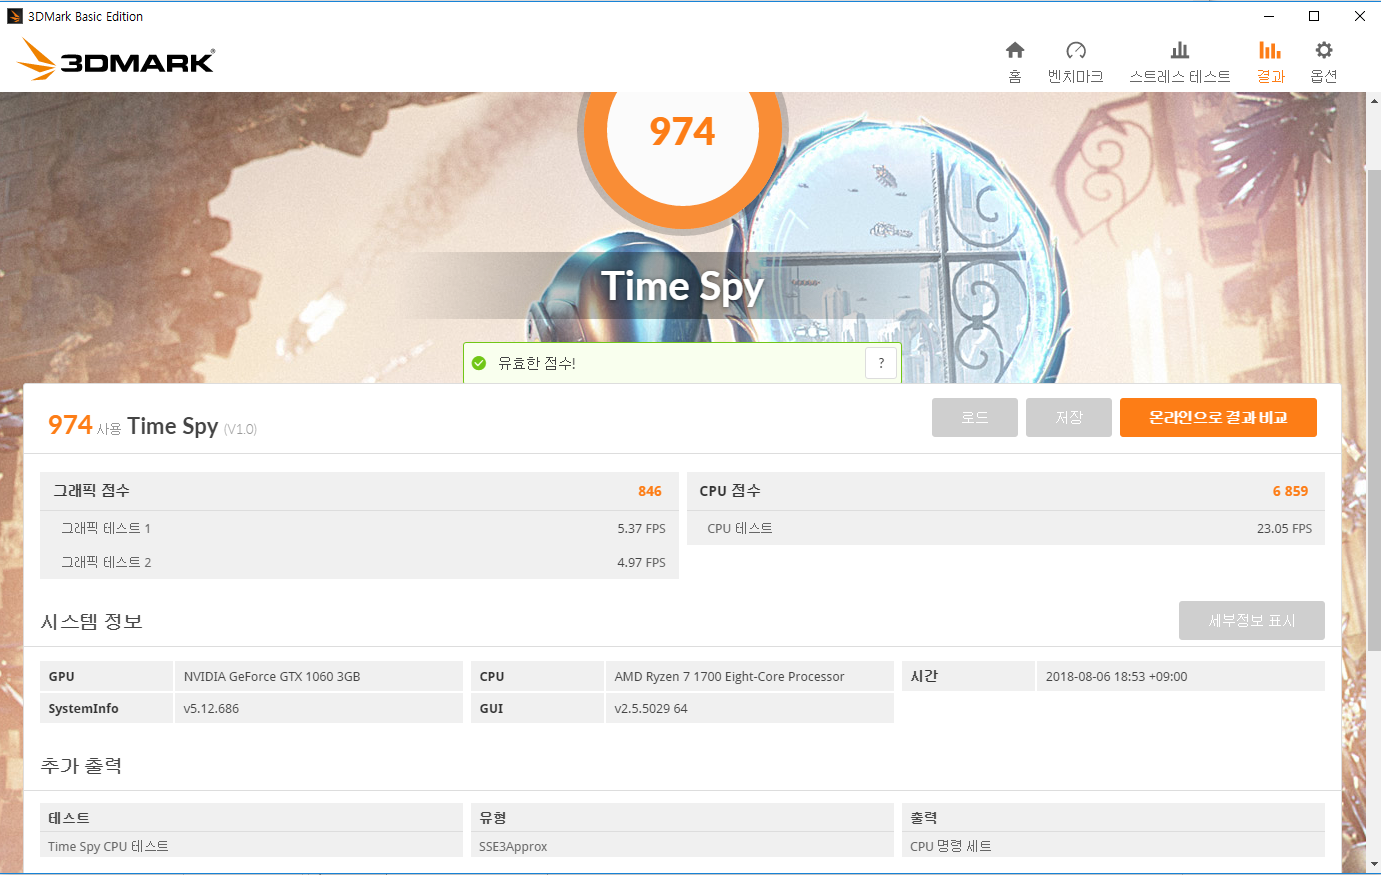This screenshot has height=875, width=1381.
Task: Click the graphics score value 846
Action: (650, 491)
